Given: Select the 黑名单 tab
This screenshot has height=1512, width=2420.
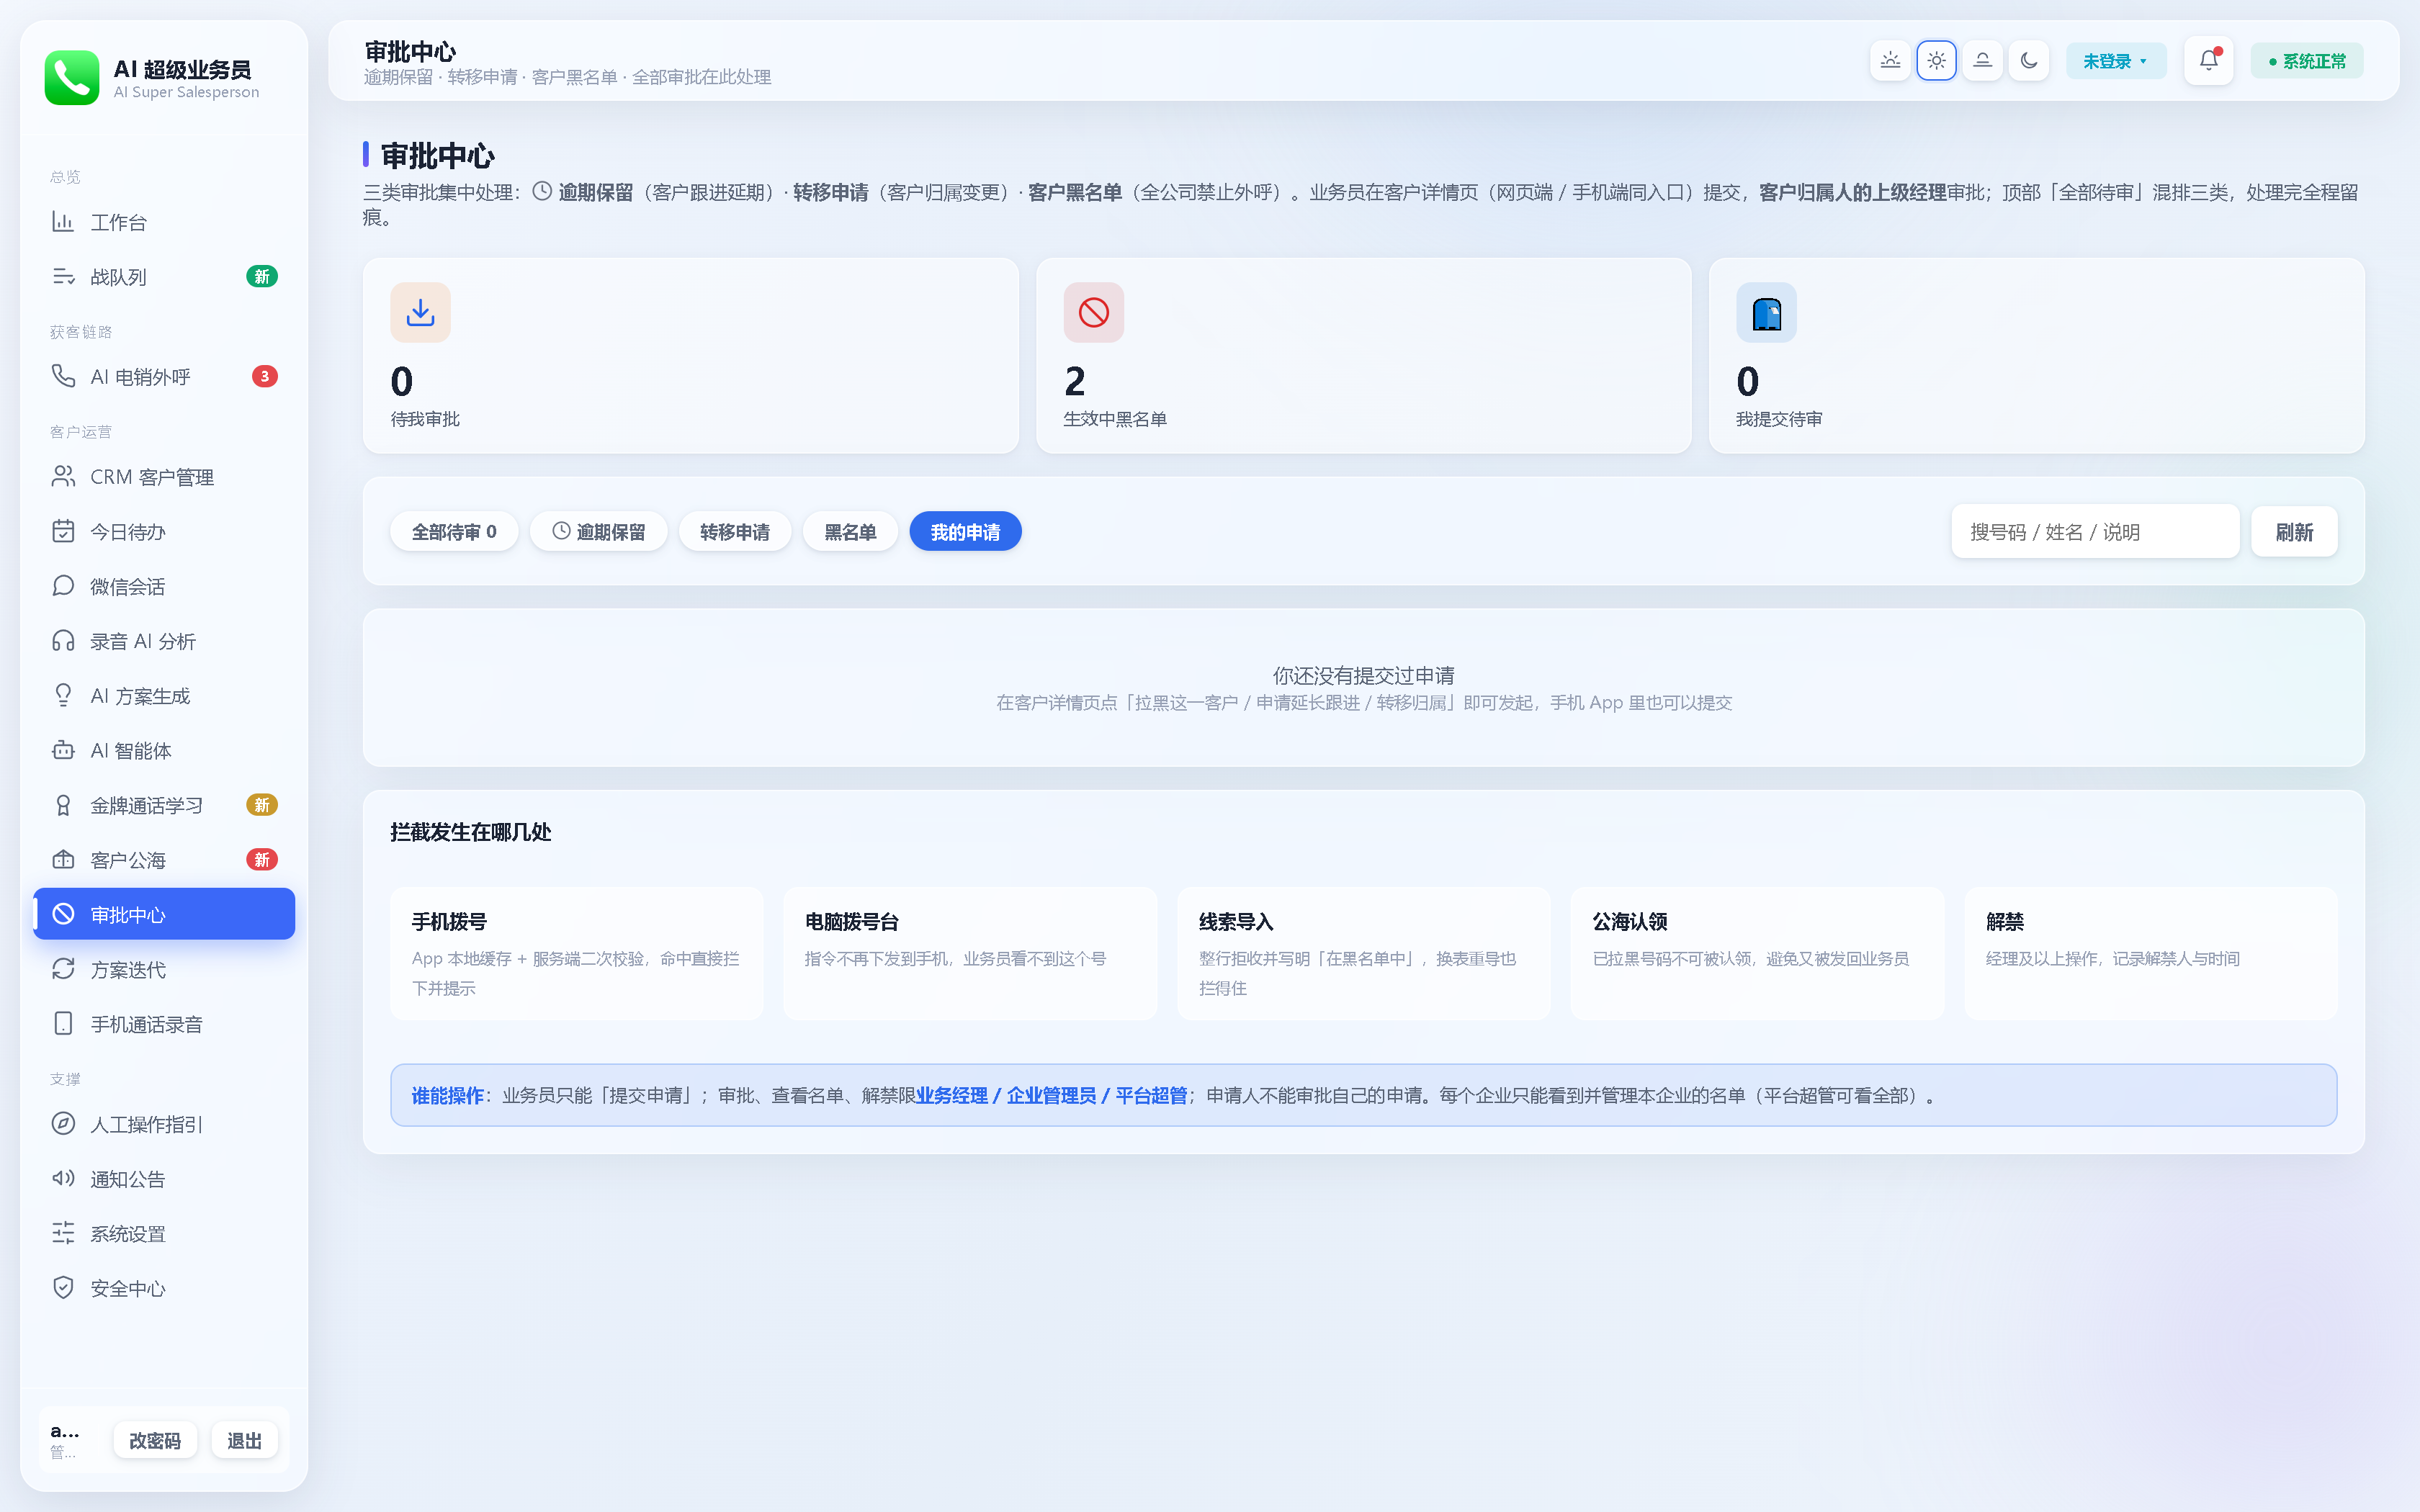Looking at the screenshot, I should pyautogui.click(x=850, y=532).
